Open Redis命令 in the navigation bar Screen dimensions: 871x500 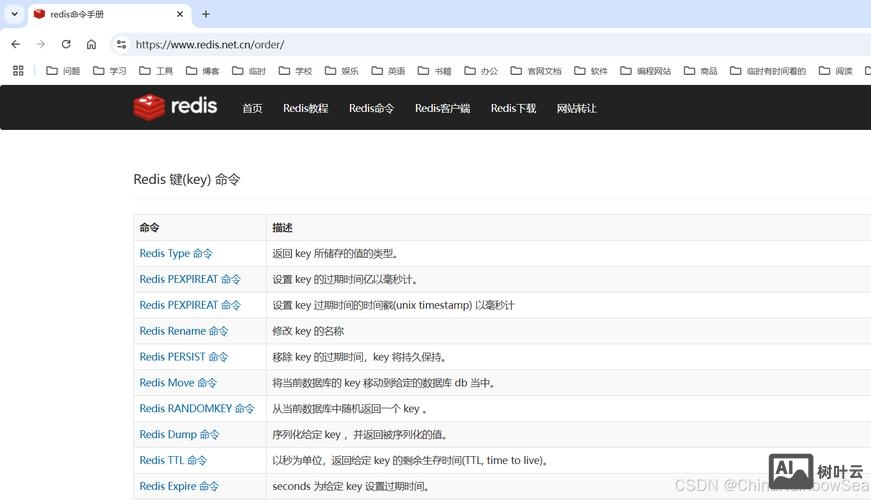coord(371,108)
